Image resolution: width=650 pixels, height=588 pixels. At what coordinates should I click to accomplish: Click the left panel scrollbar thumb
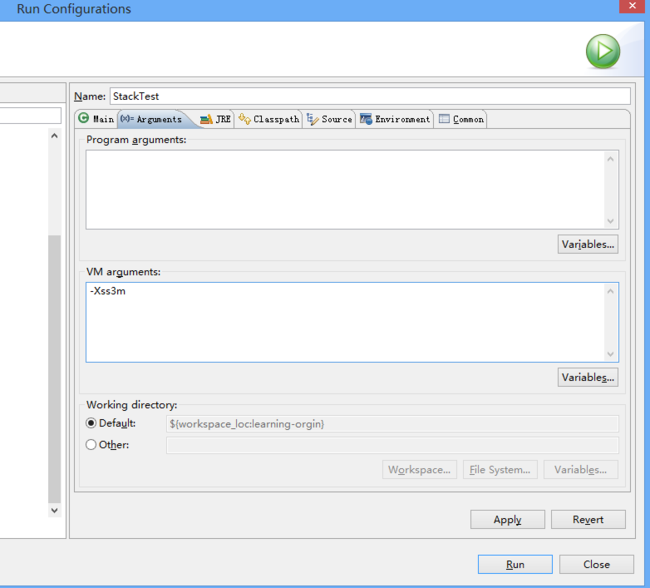(54, 369)
